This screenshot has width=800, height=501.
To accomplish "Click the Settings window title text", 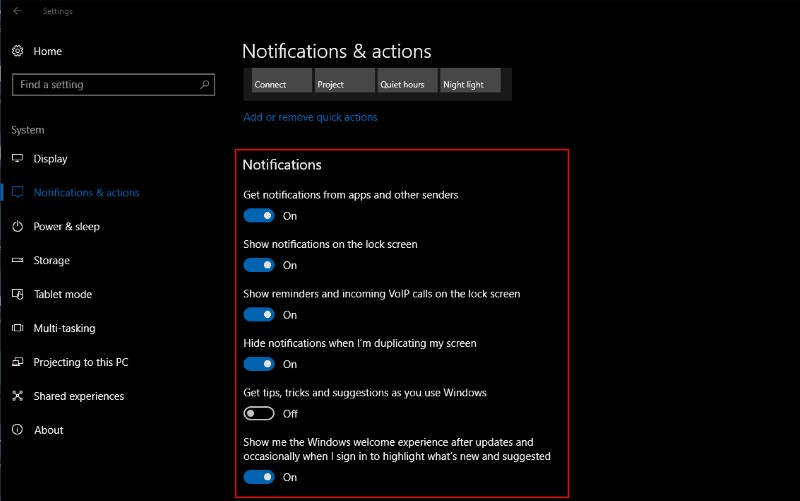I will 58,11.
